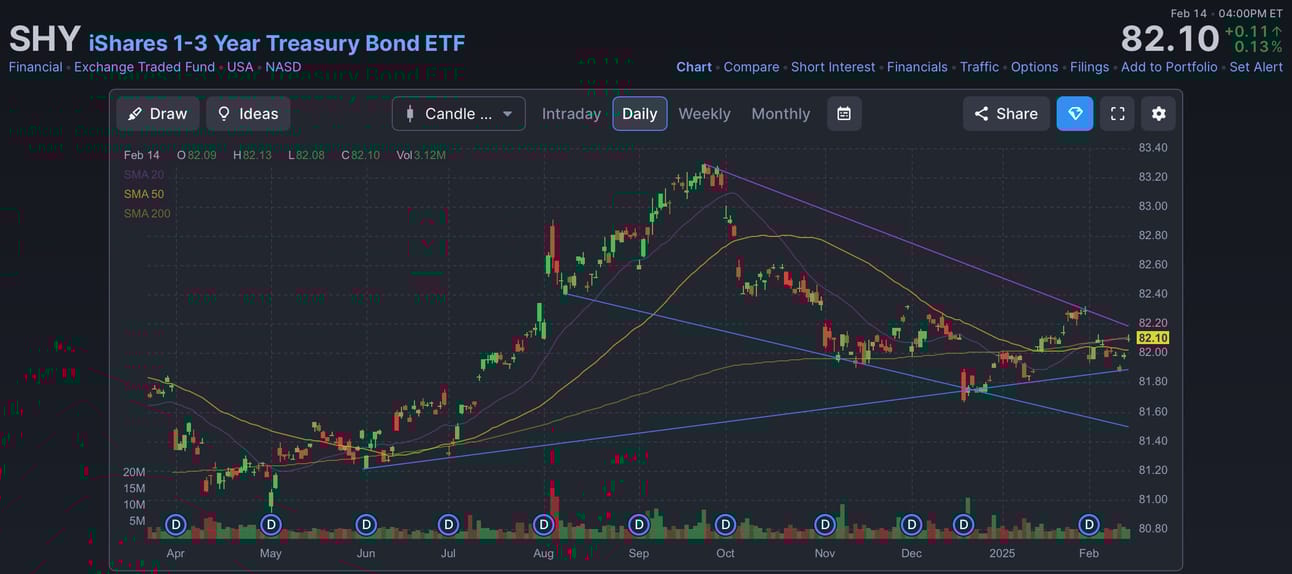1292x574 pixels.
Task: Open the Short Interest link
Action: tap(833, 67)
